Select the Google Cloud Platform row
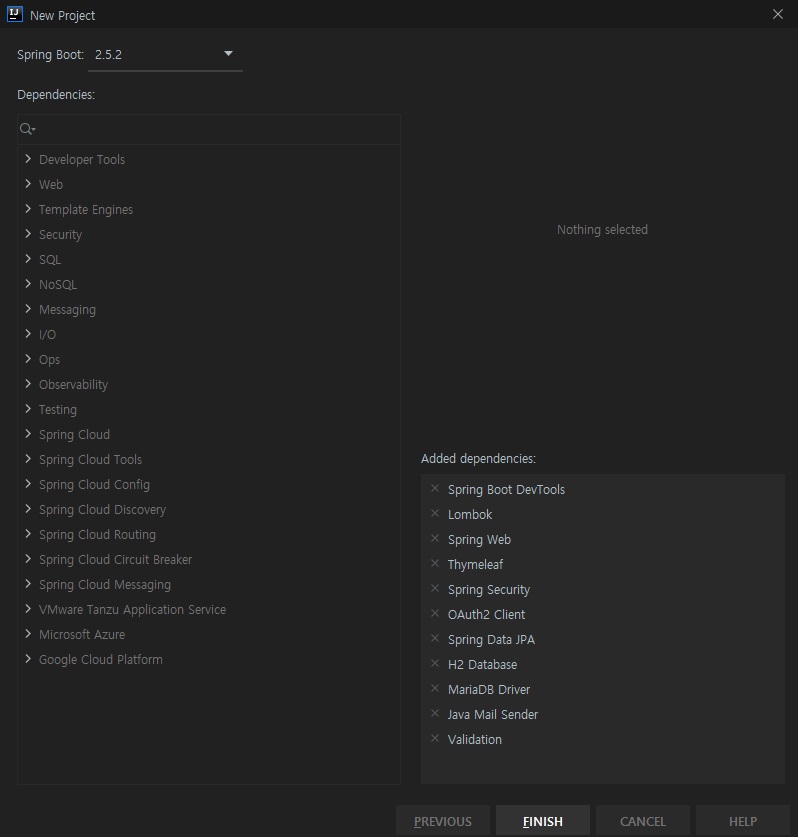This screenshot has height=837, width=798. point(209,660)
